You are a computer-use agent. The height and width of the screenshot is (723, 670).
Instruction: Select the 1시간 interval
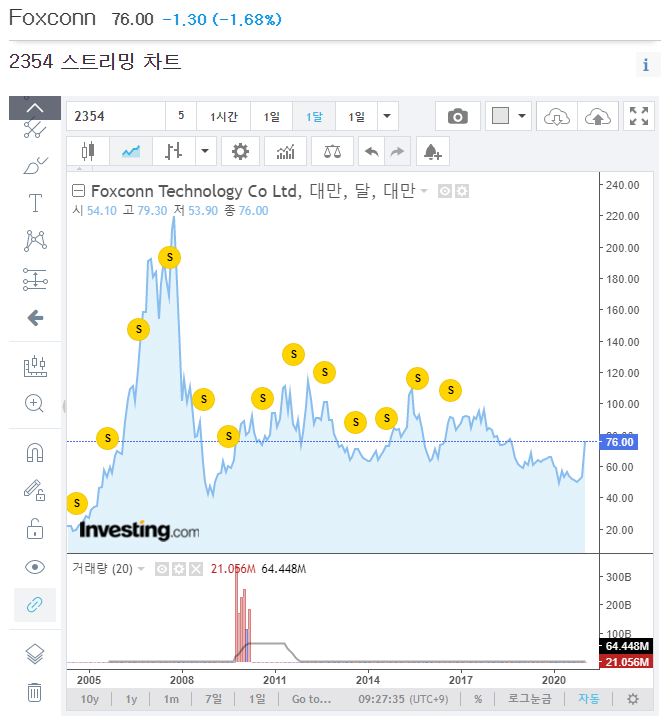point(224,116)
